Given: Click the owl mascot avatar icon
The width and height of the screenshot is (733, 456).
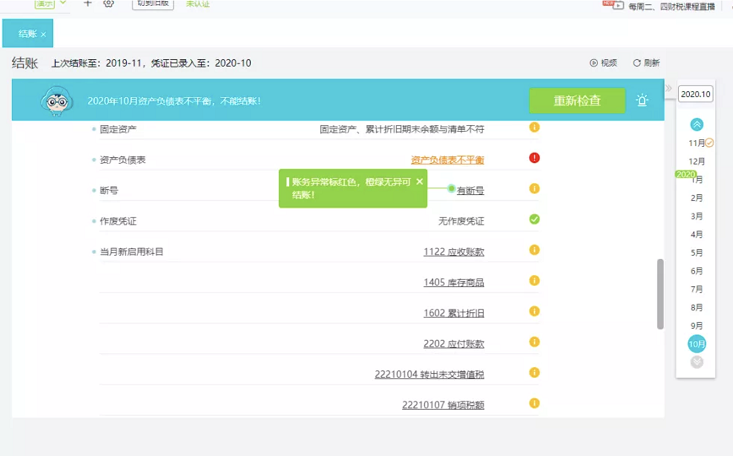Looking at the screenshot, I should [x=56, y=101].
